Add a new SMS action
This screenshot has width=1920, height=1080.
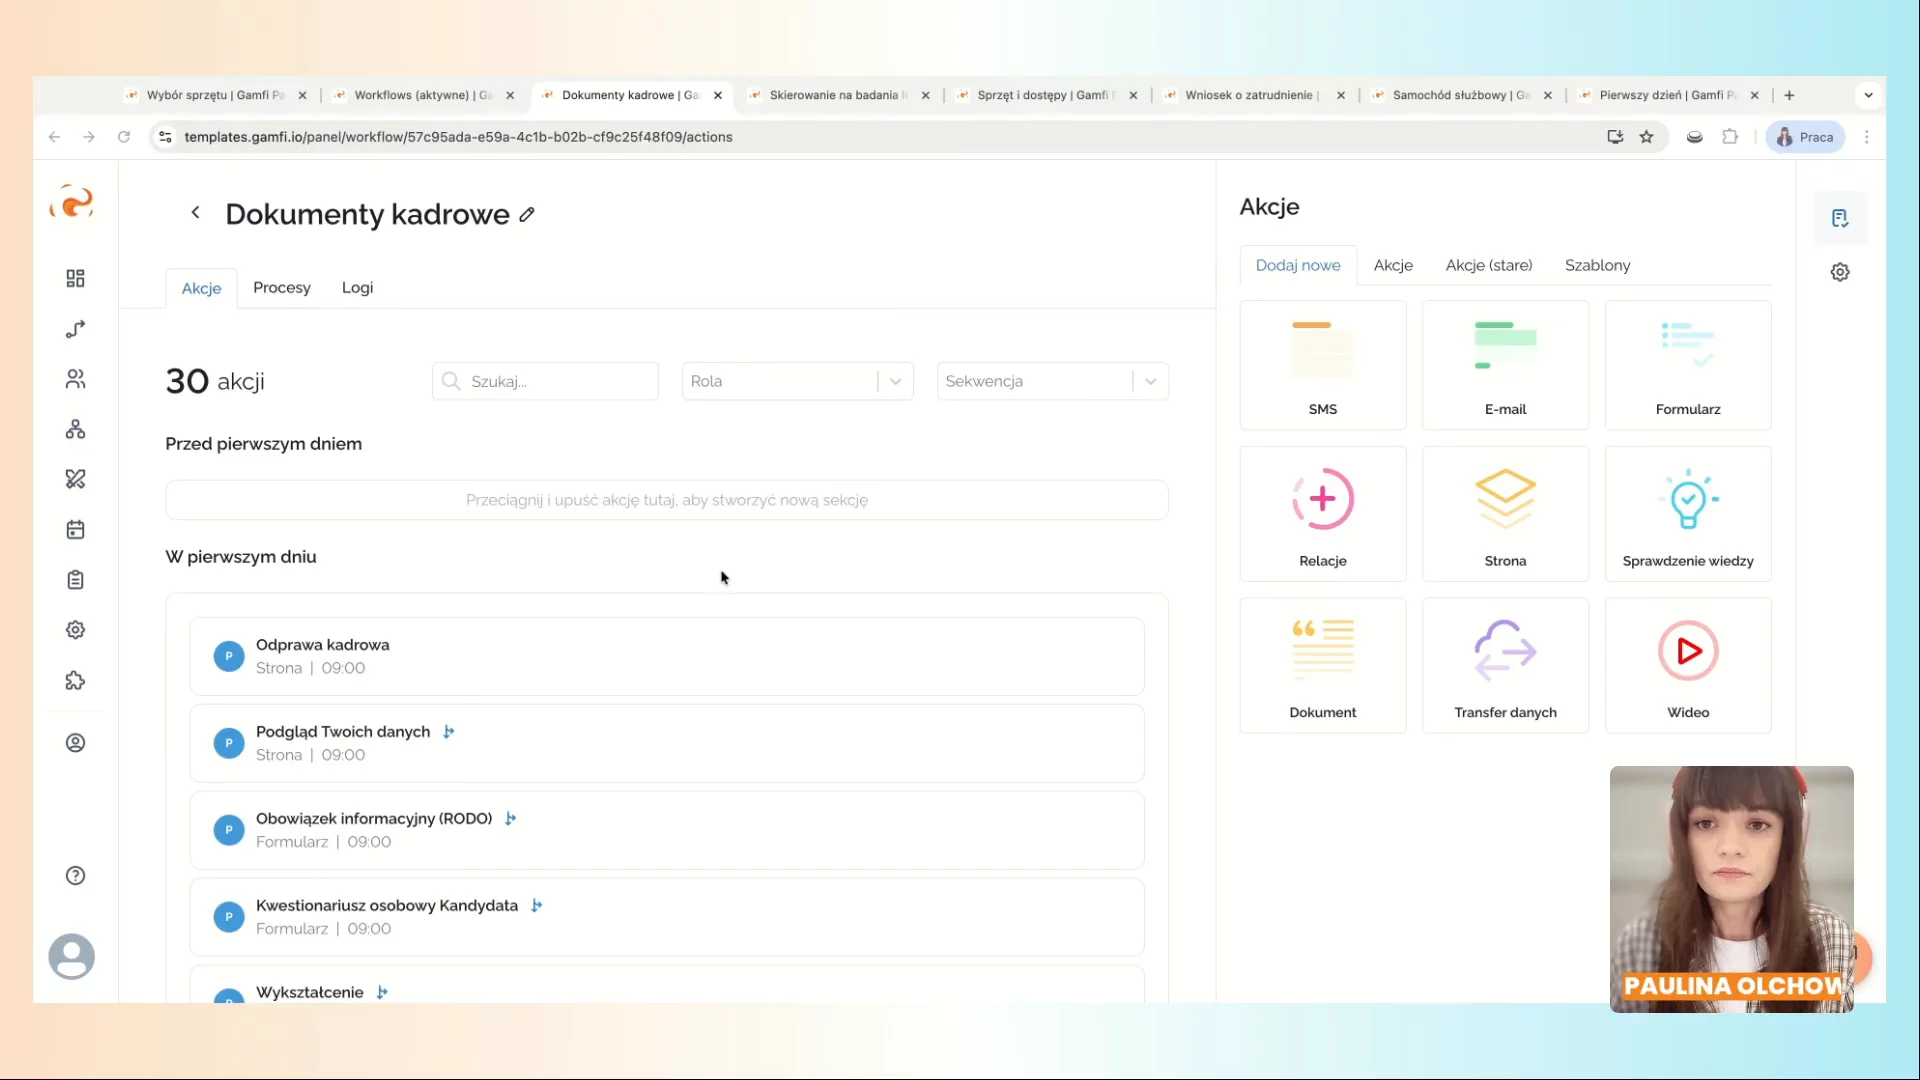(1322, 365)
